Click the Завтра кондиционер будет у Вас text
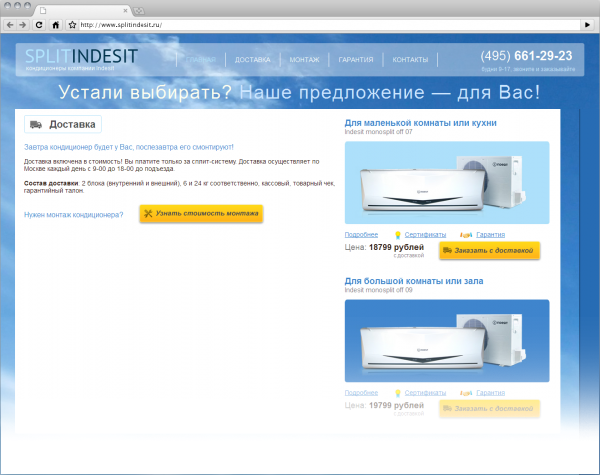The image size is (600, 475). 129,147
